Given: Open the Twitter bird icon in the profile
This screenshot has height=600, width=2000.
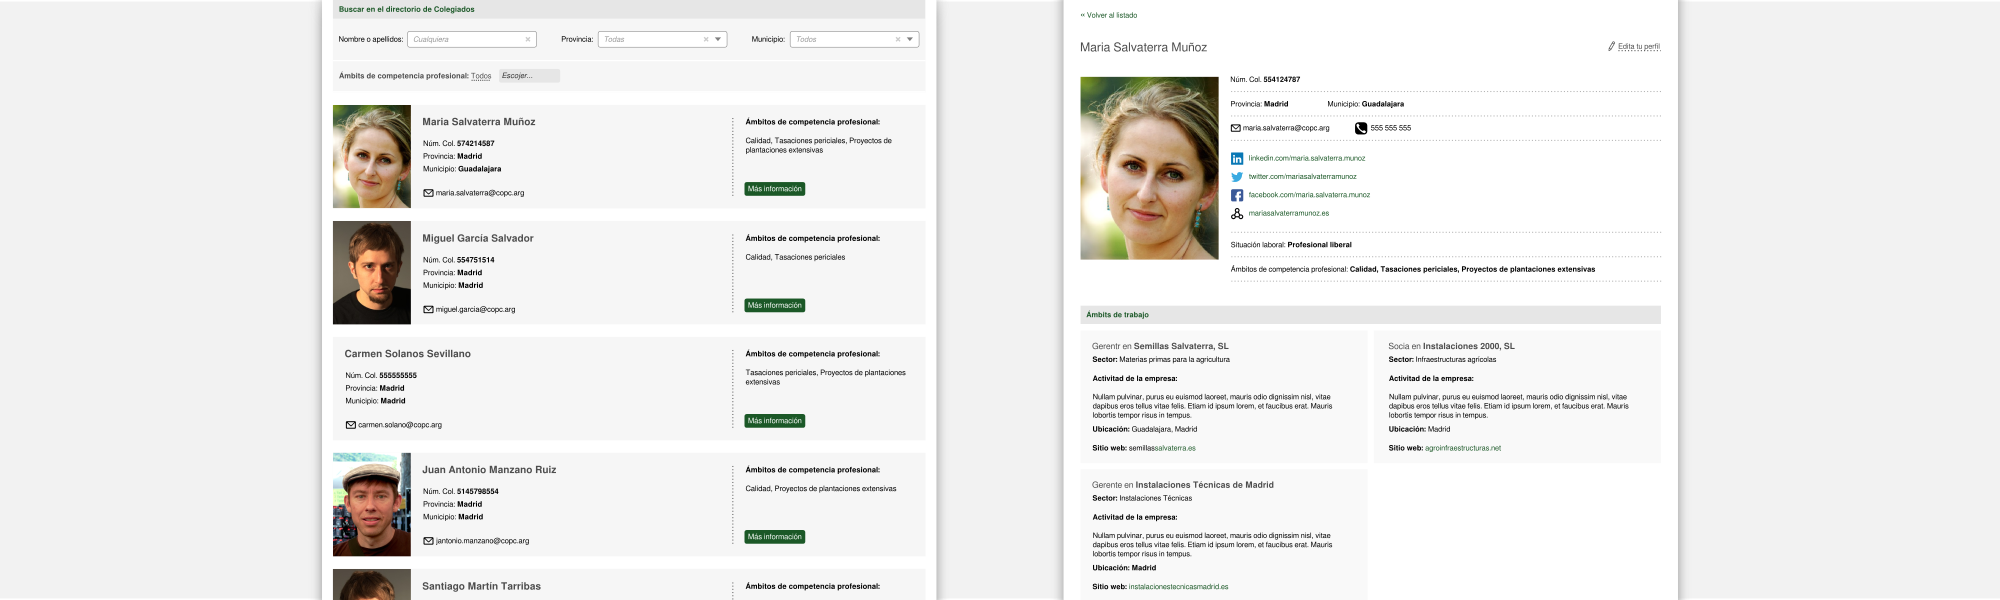Looking at the screenshot, I should [1237, 177].
